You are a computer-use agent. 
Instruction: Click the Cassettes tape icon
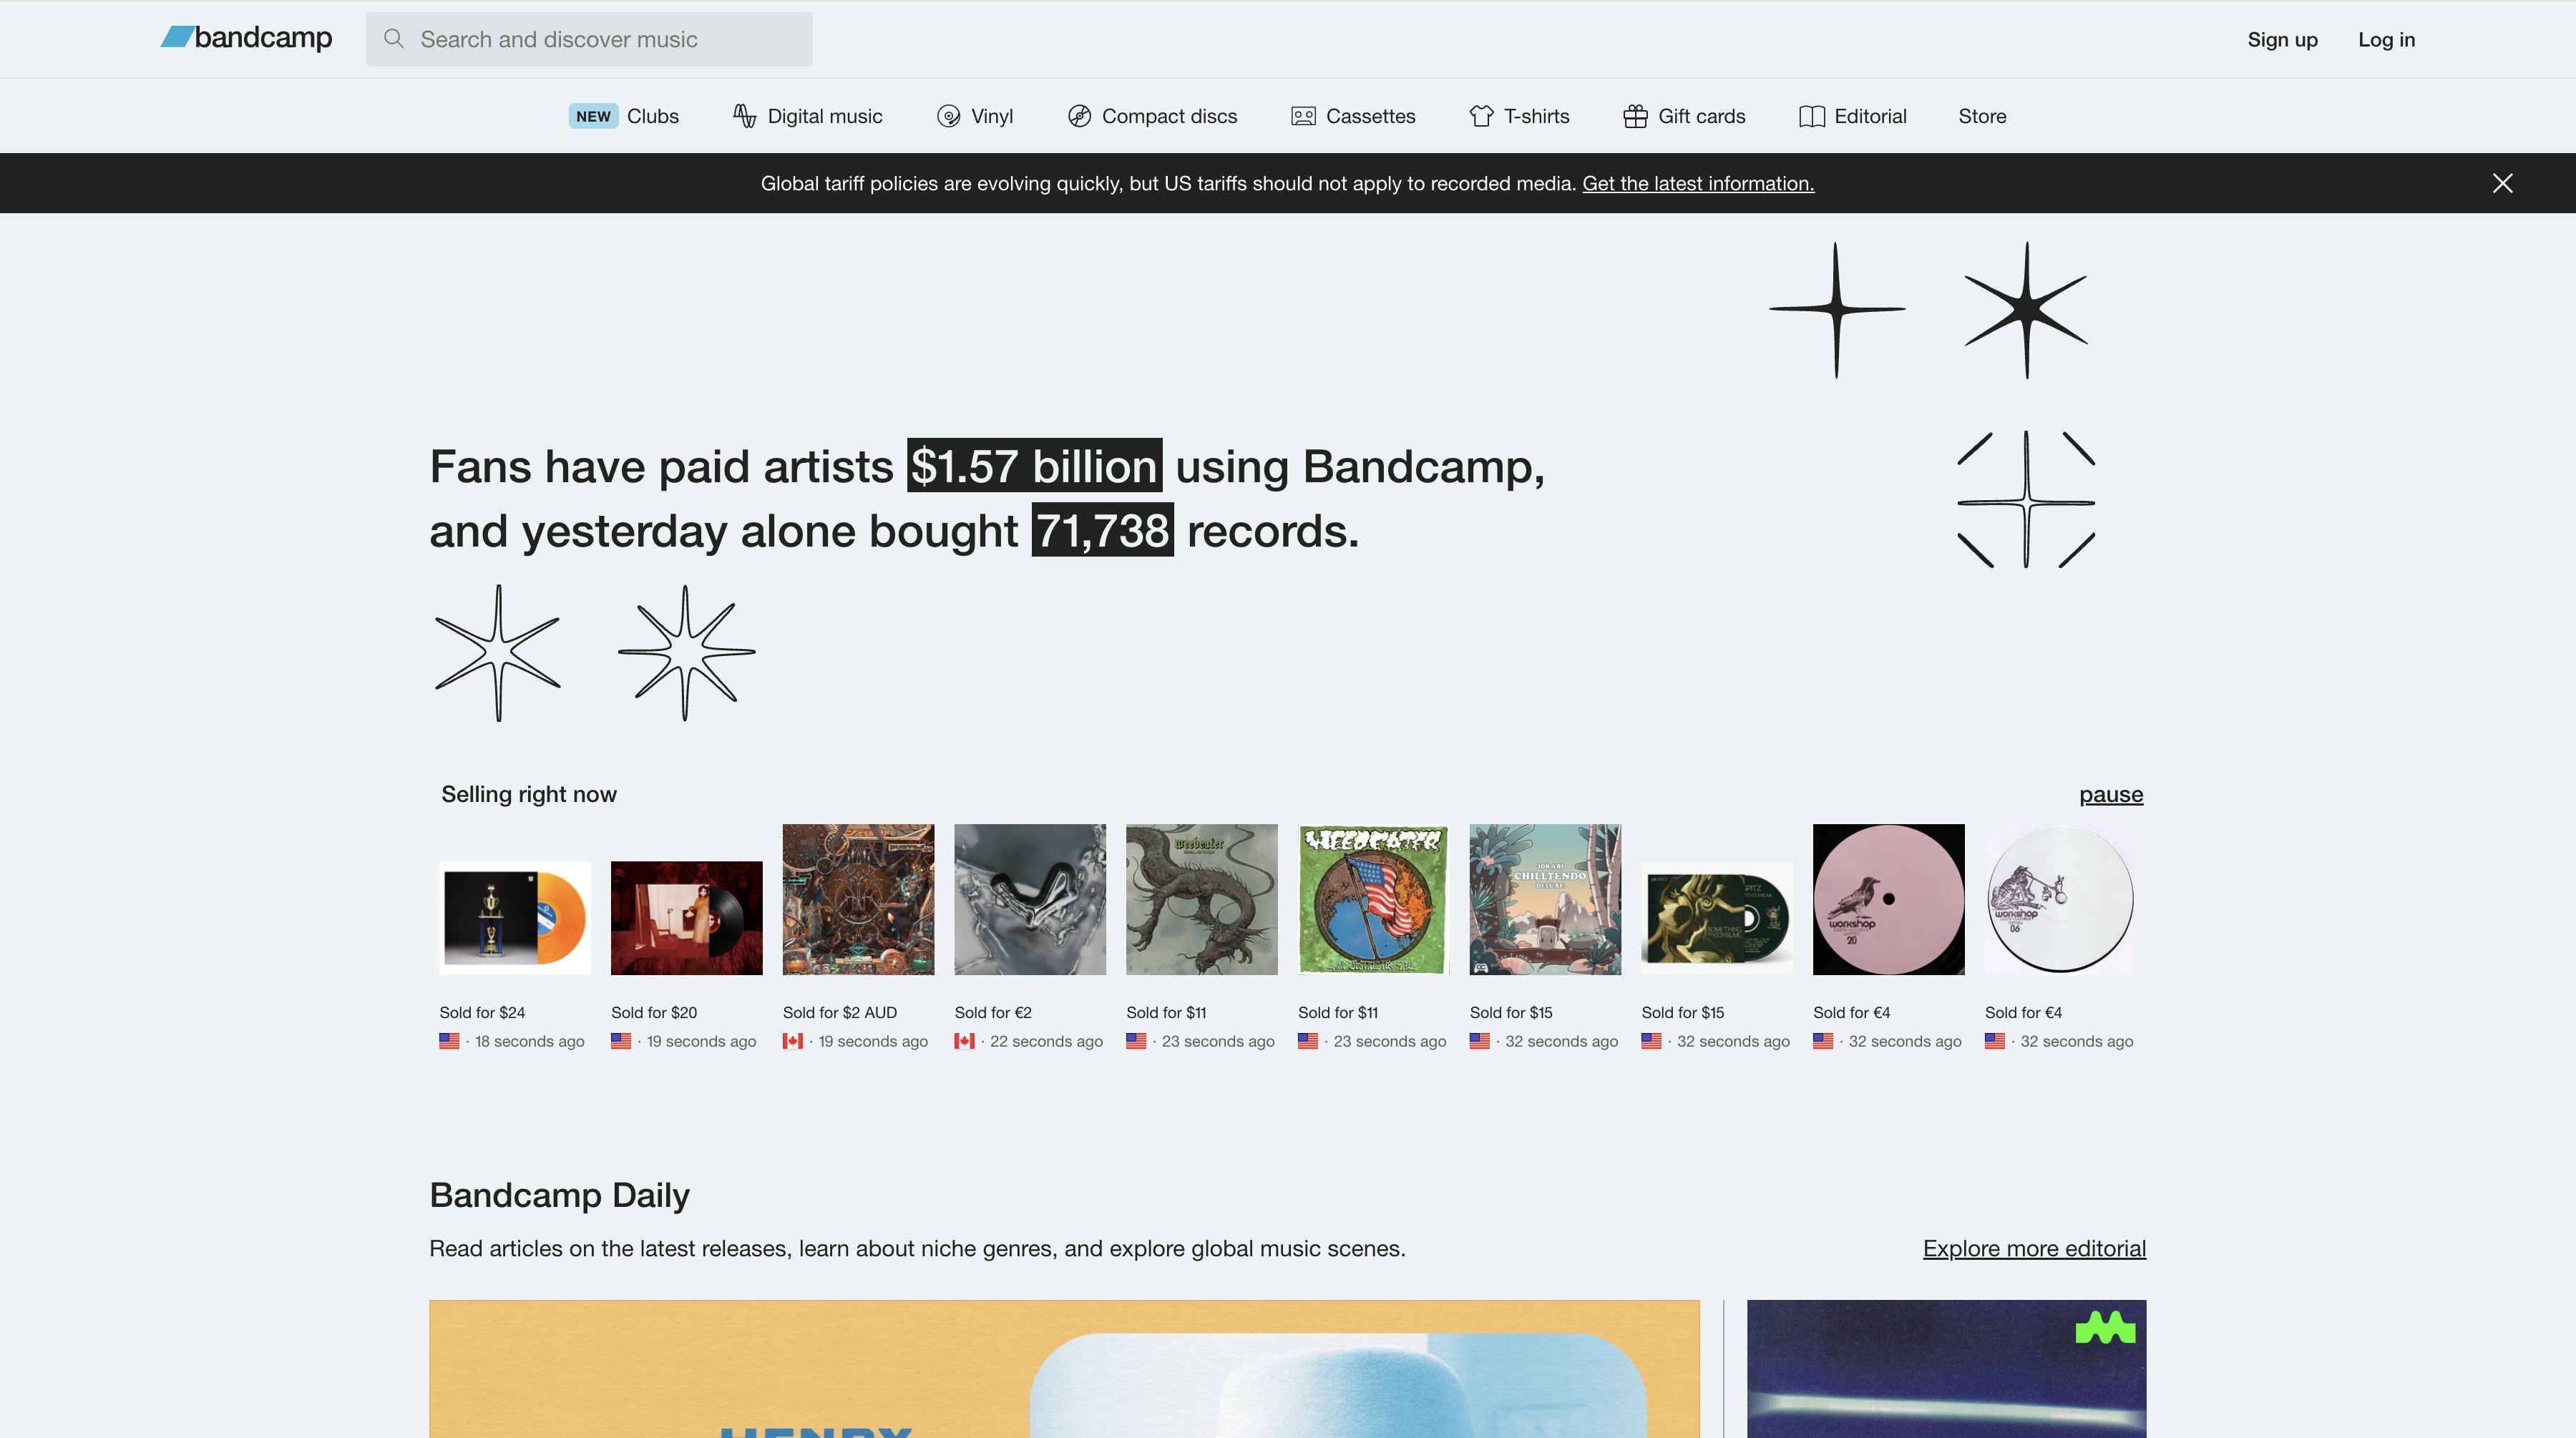tap(1303, 116)
